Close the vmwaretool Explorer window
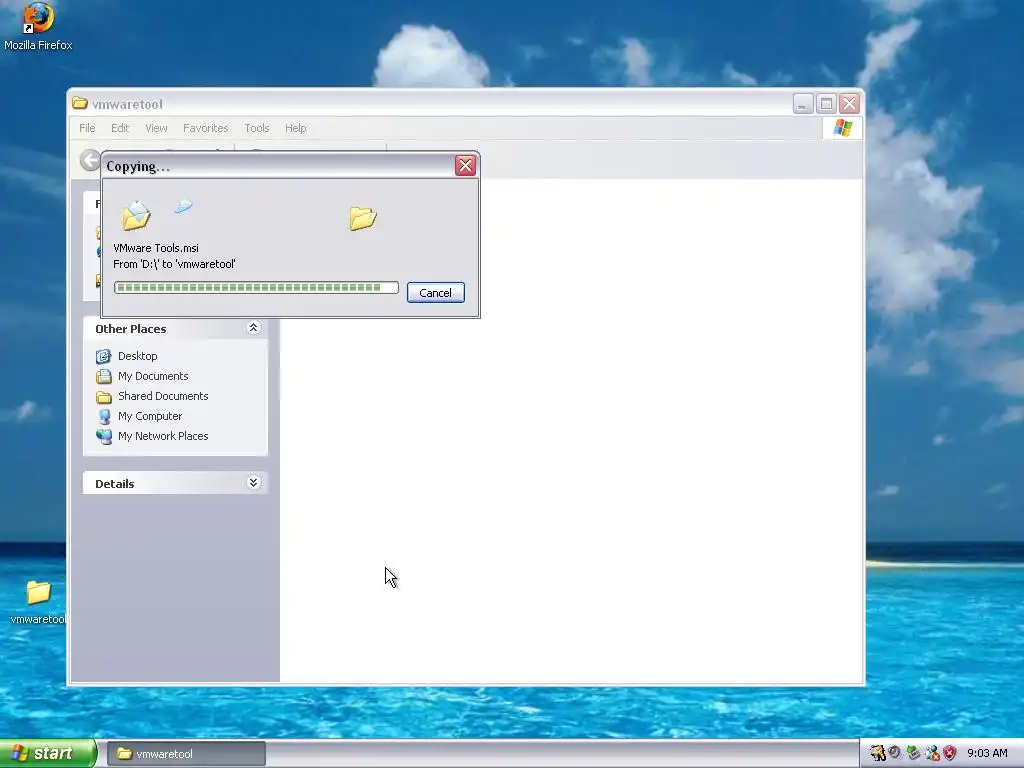The height and width of the screenshot is (768, 1024). (849, 103)
